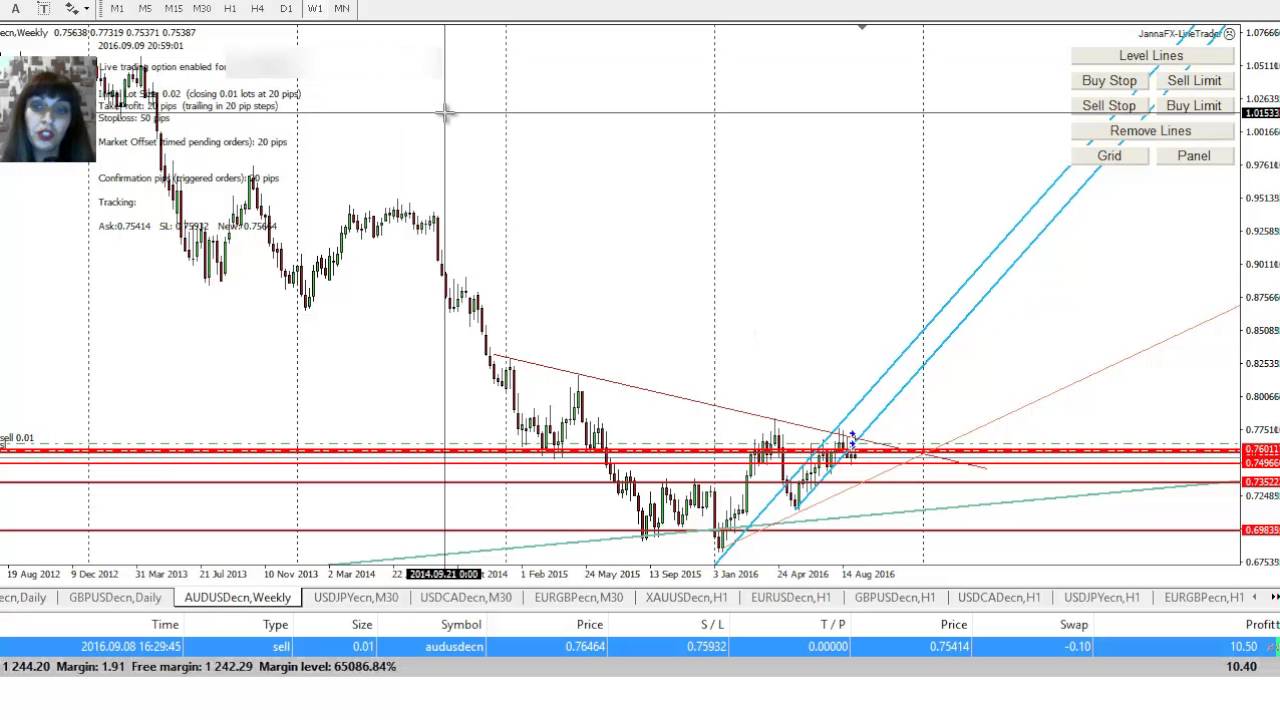The width and height of the screenshot is (1280, 720).
Task: Place a Sell Limit line
Action: tap(1194, 81)
